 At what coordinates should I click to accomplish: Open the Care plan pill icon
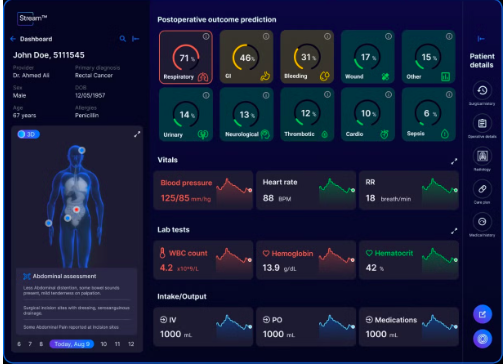[482, 189]
